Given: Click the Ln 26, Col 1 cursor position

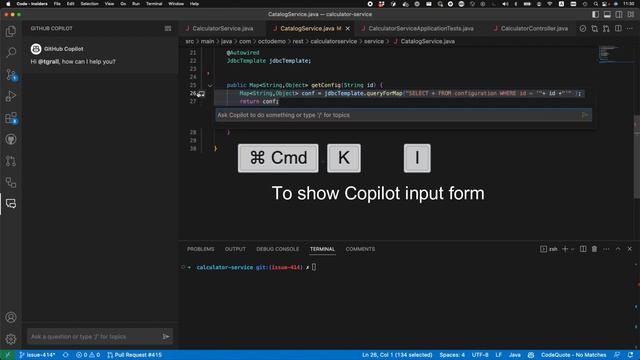Looking at the screenshot, I should [x=397, y=355].
